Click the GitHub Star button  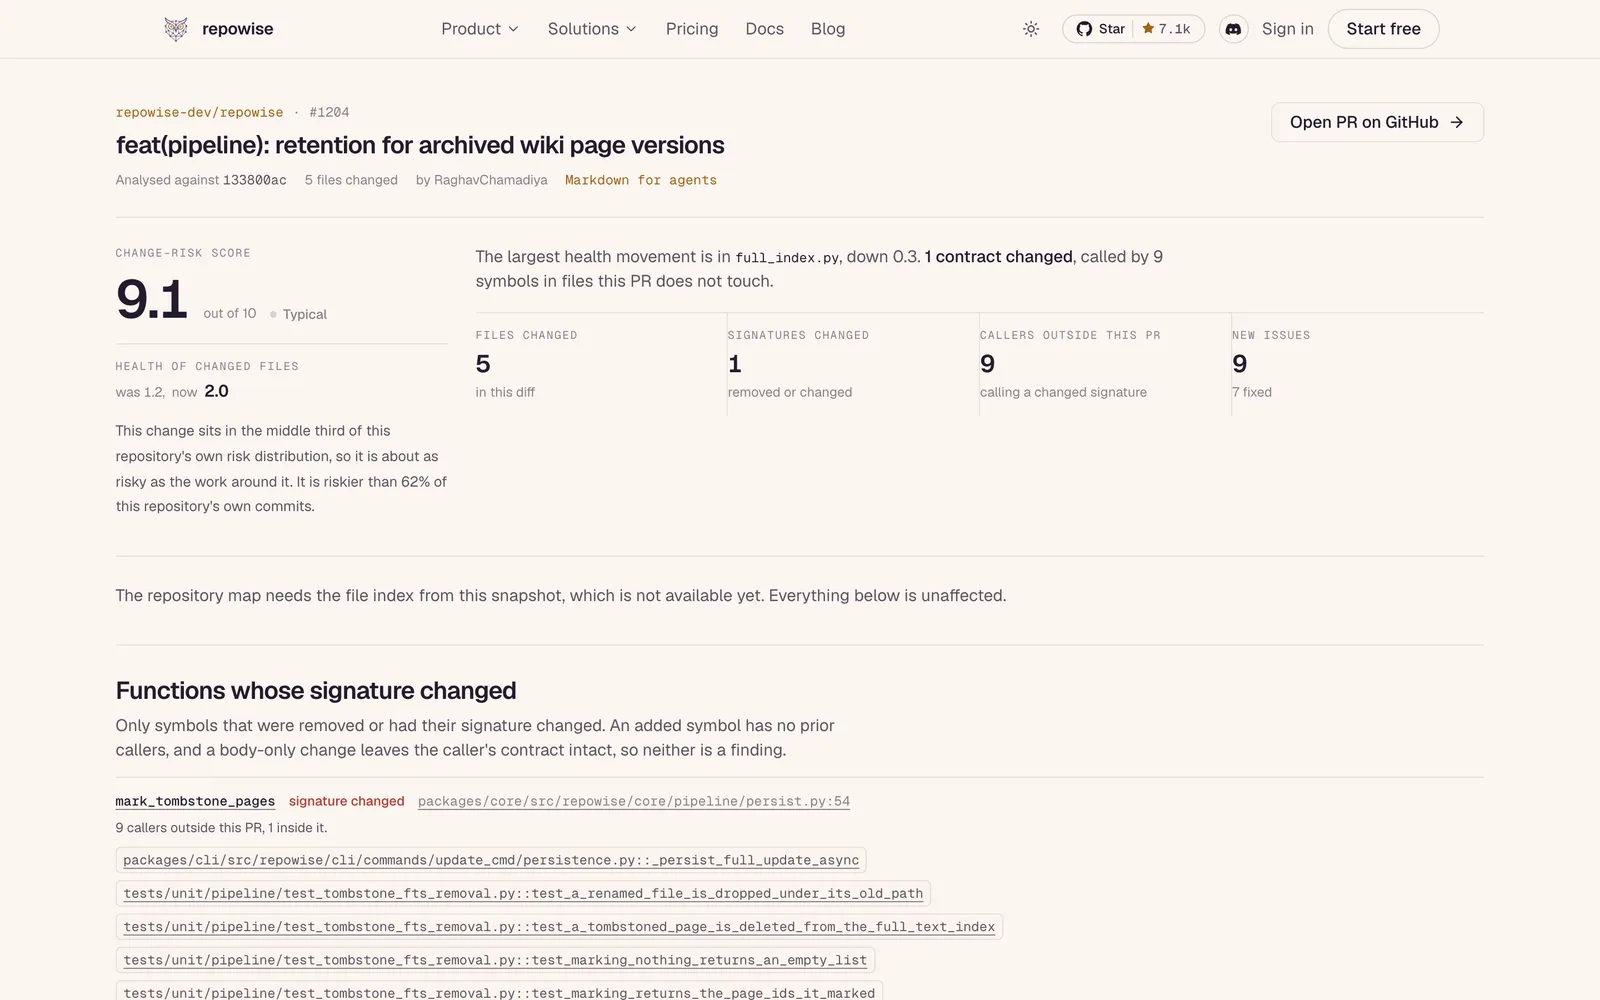click(1100, 29)
